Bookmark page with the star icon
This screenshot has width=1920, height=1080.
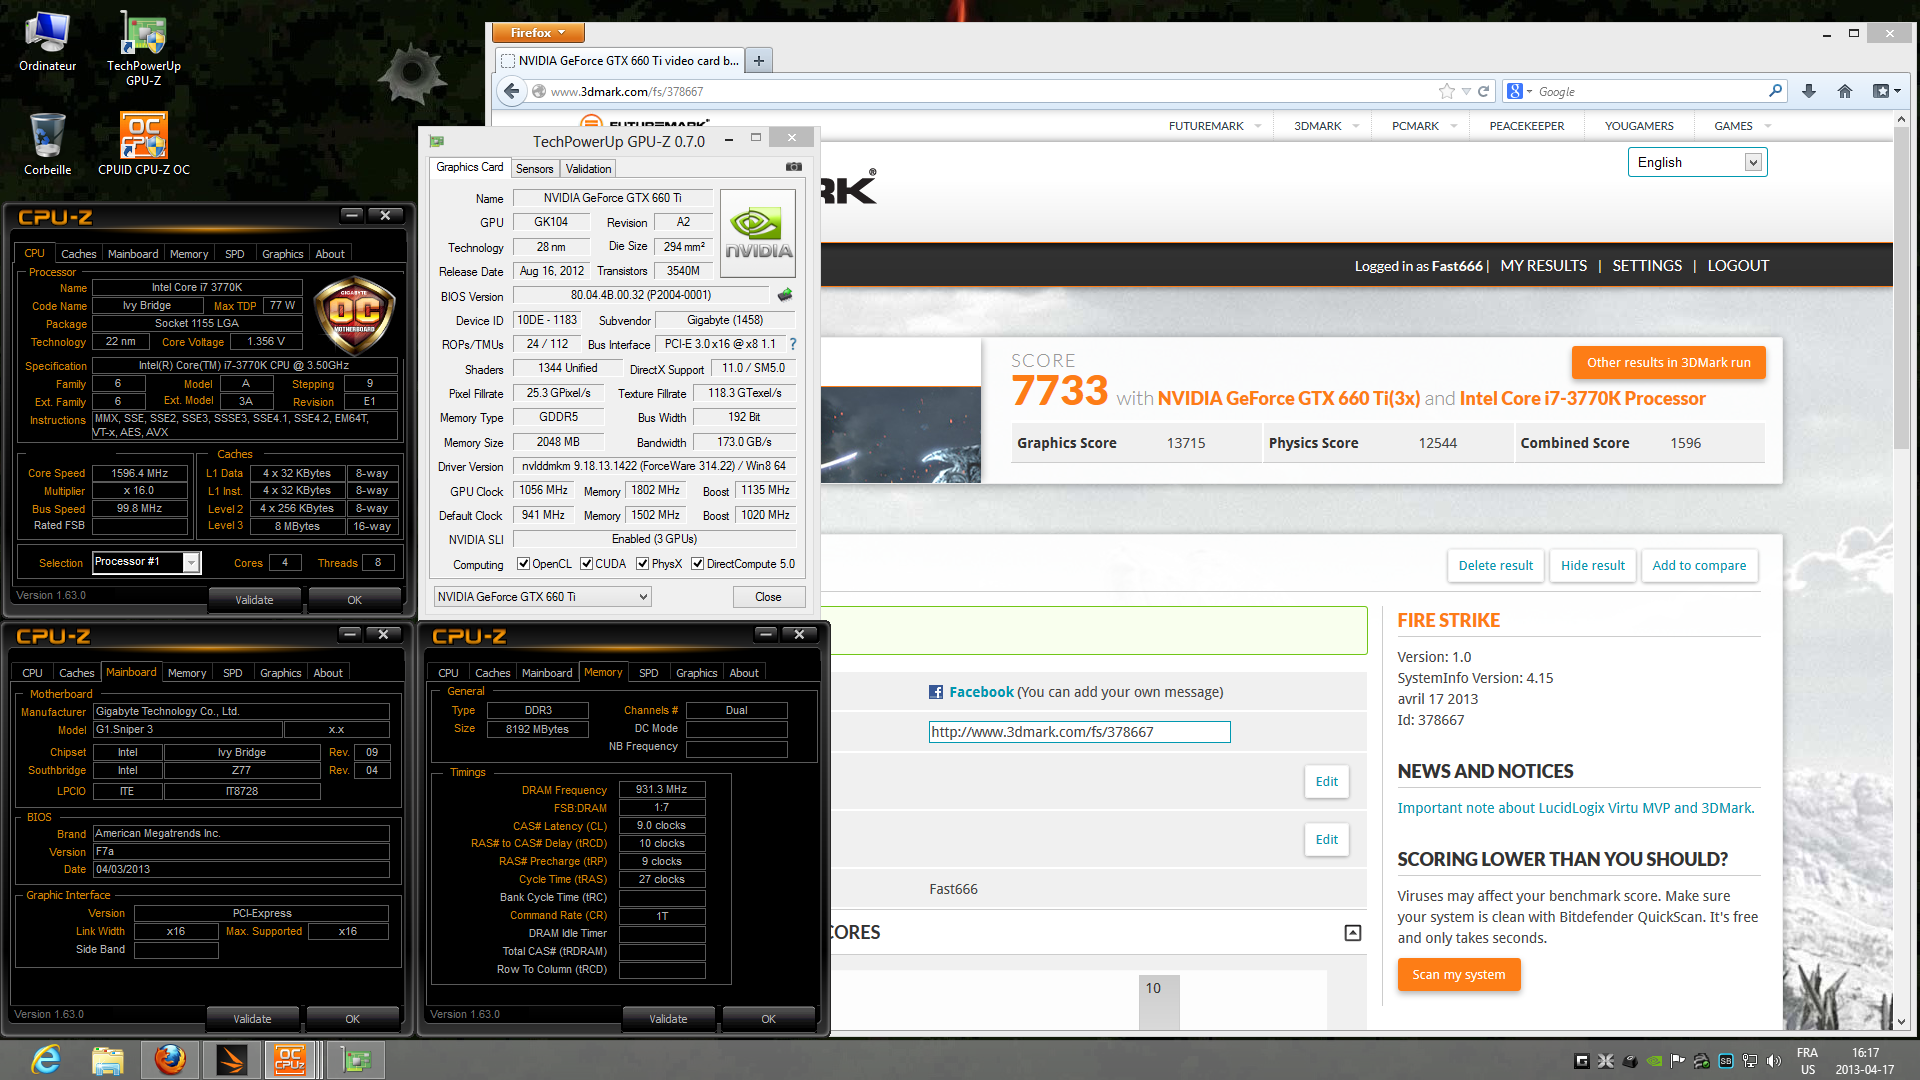[x=1446, y=91]
